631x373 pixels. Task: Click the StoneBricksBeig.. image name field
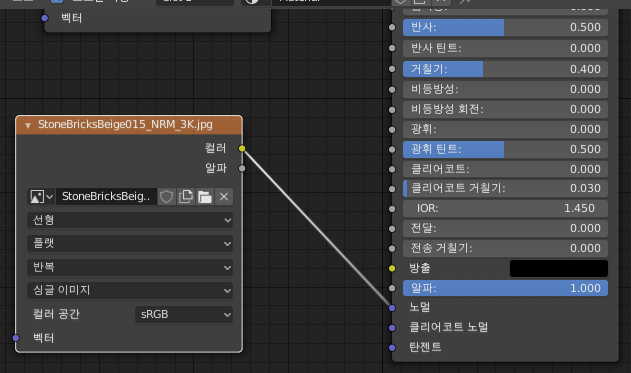(106, 197)
